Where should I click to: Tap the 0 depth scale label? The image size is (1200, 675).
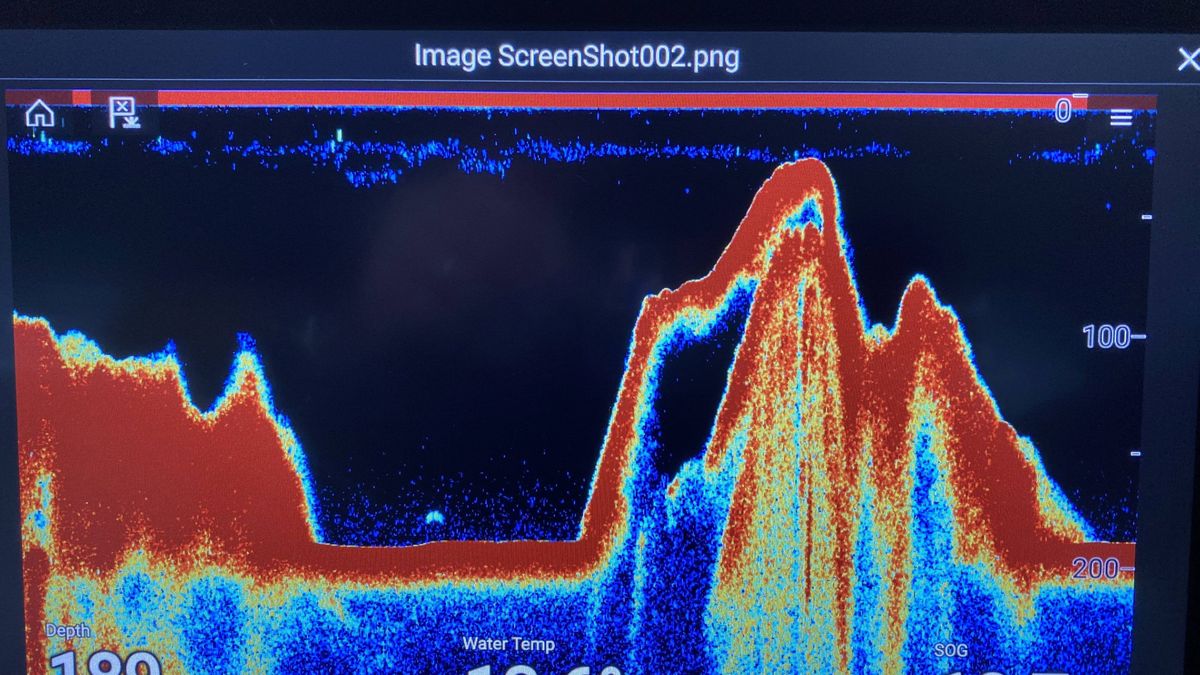click(1064, 110)
